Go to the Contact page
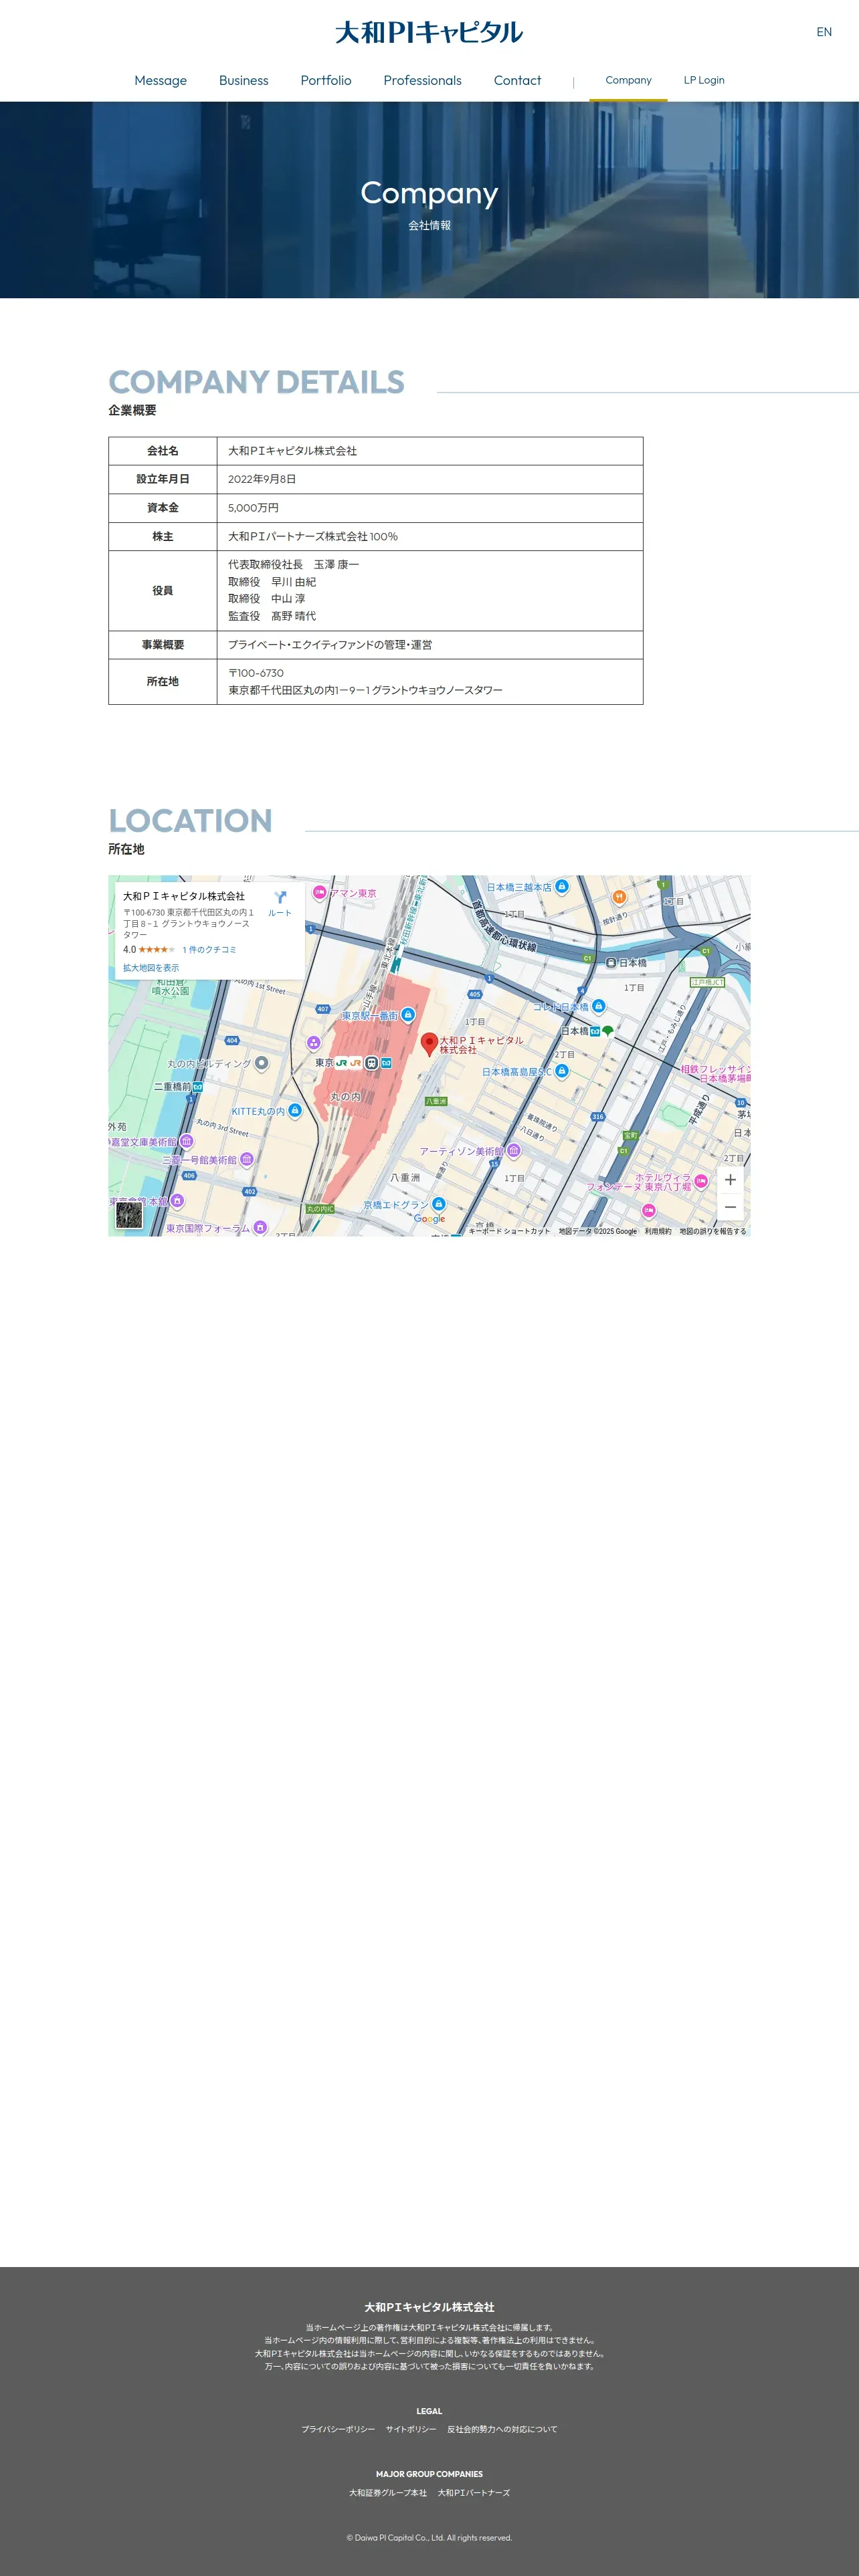Viewport: 859px width, 2576px height. [517, 80]
